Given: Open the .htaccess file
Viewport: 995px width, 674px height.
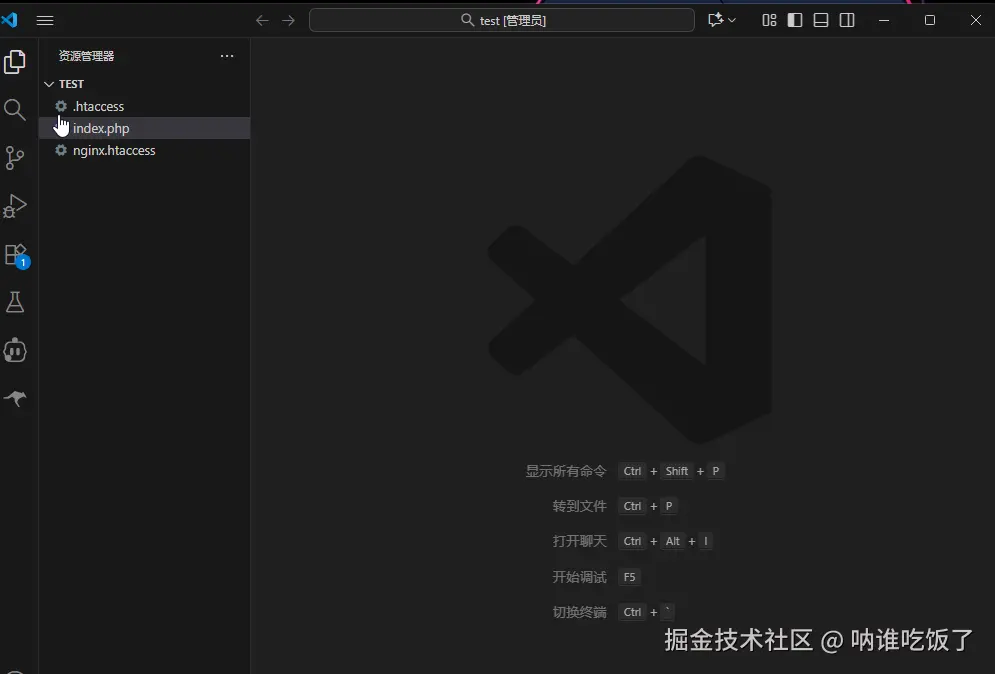Looking at the screenshot, I should coord(145,106).
